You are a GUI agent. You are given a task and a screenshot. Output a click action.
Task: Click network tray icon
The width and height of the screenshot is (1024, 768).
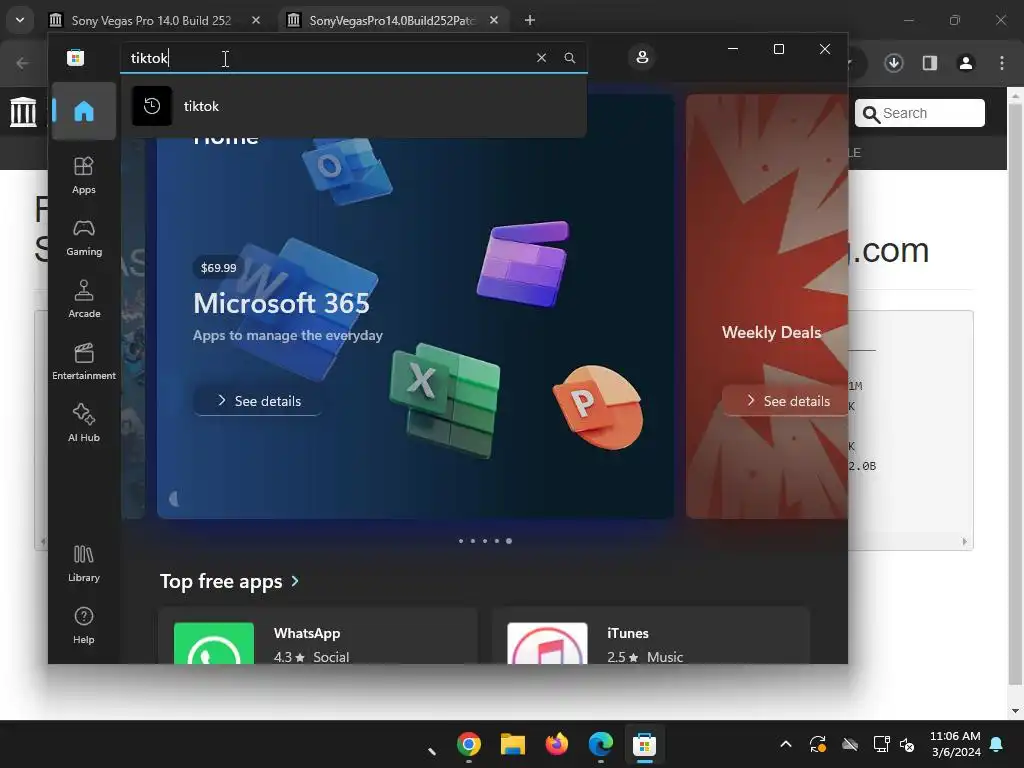(x=882, y=744)
